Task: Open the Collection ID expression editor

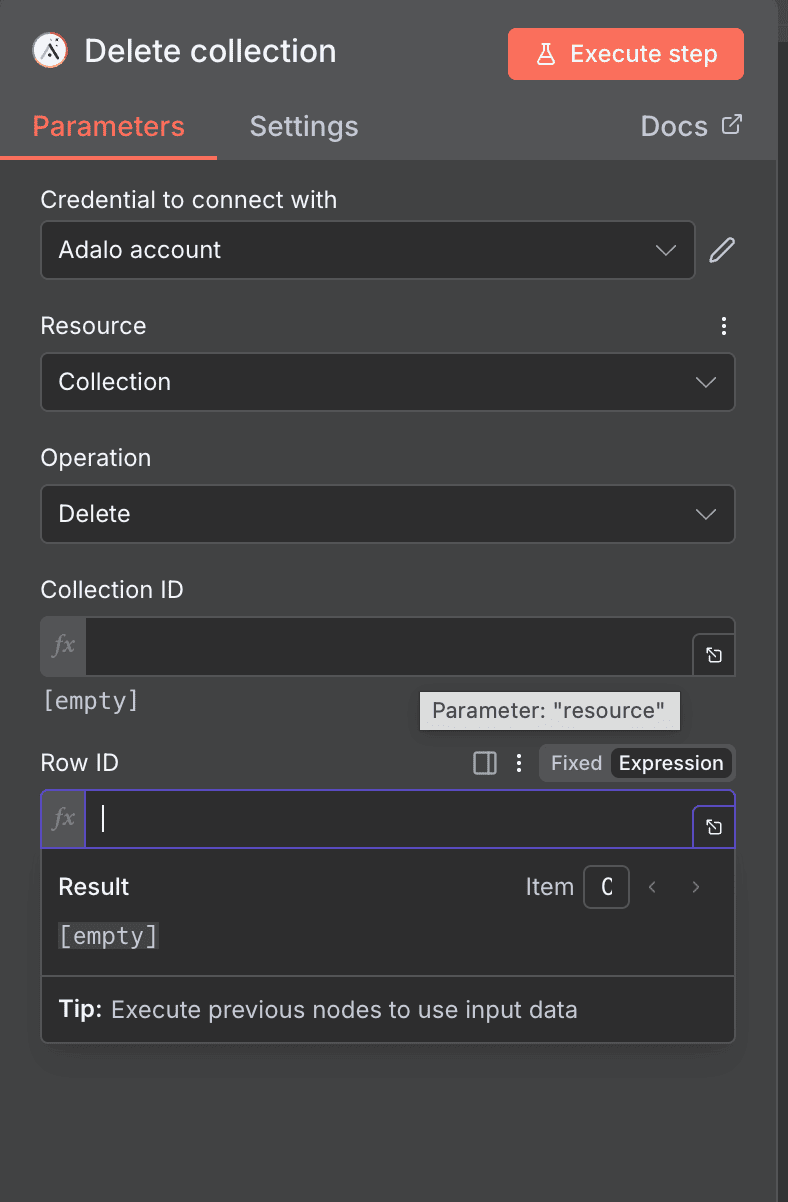Action: tap(713, 654)
